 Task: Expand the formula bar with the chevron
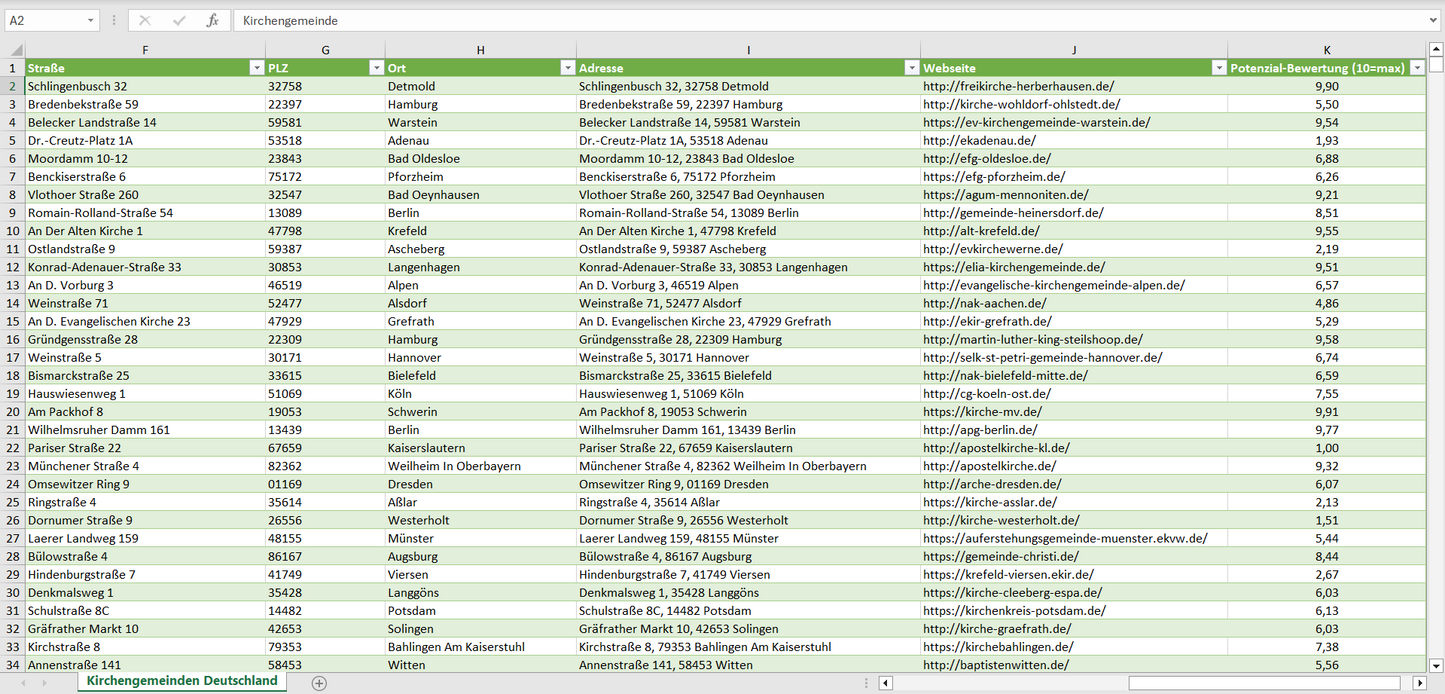click(1434, 20)
